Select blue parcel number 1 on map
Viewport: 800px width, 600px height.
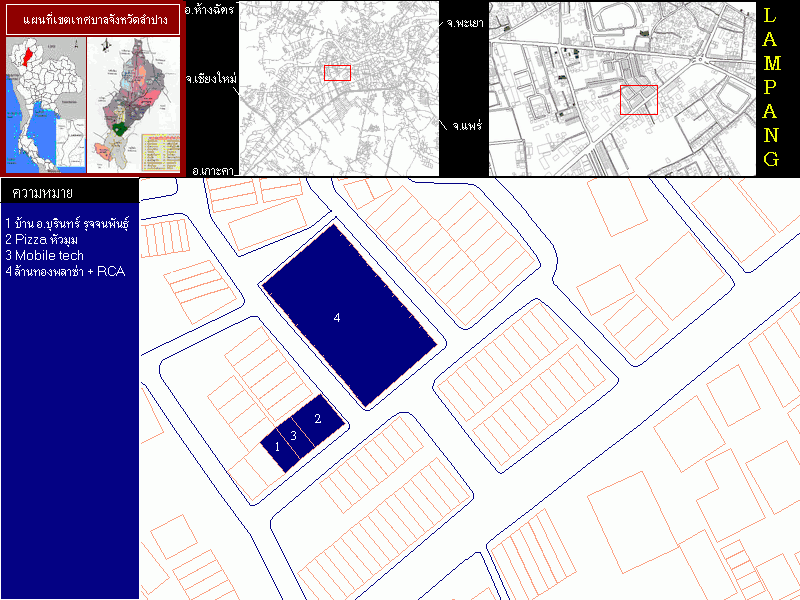[x=277, y=447]
